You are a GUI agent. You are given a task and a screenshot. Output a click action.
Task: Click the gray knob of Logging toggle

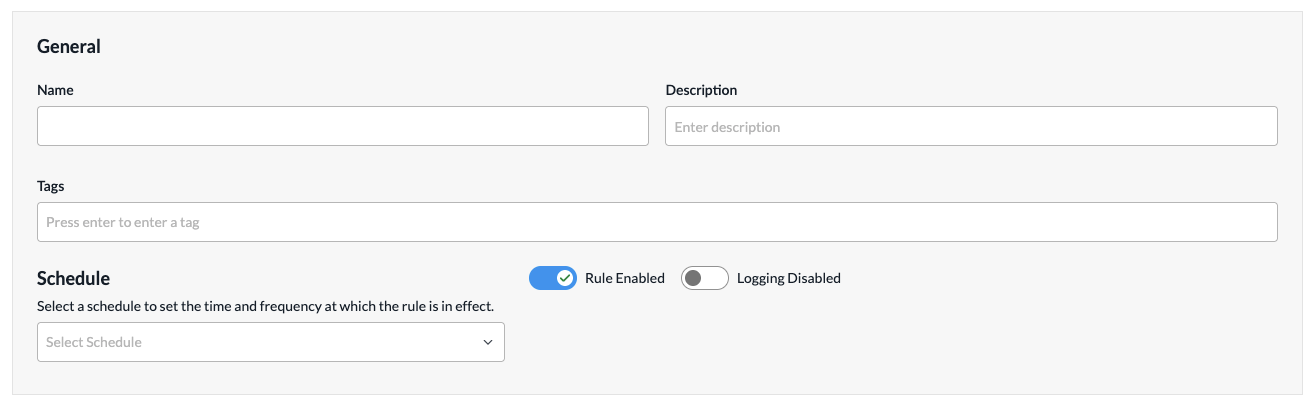(693, 278)
